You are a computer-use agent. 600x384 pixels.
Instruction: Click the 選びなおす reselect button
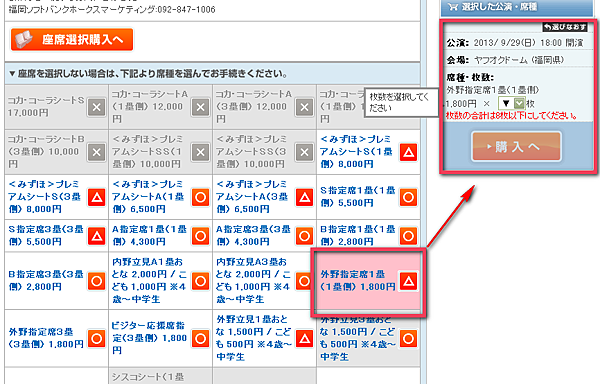(565, 27)
